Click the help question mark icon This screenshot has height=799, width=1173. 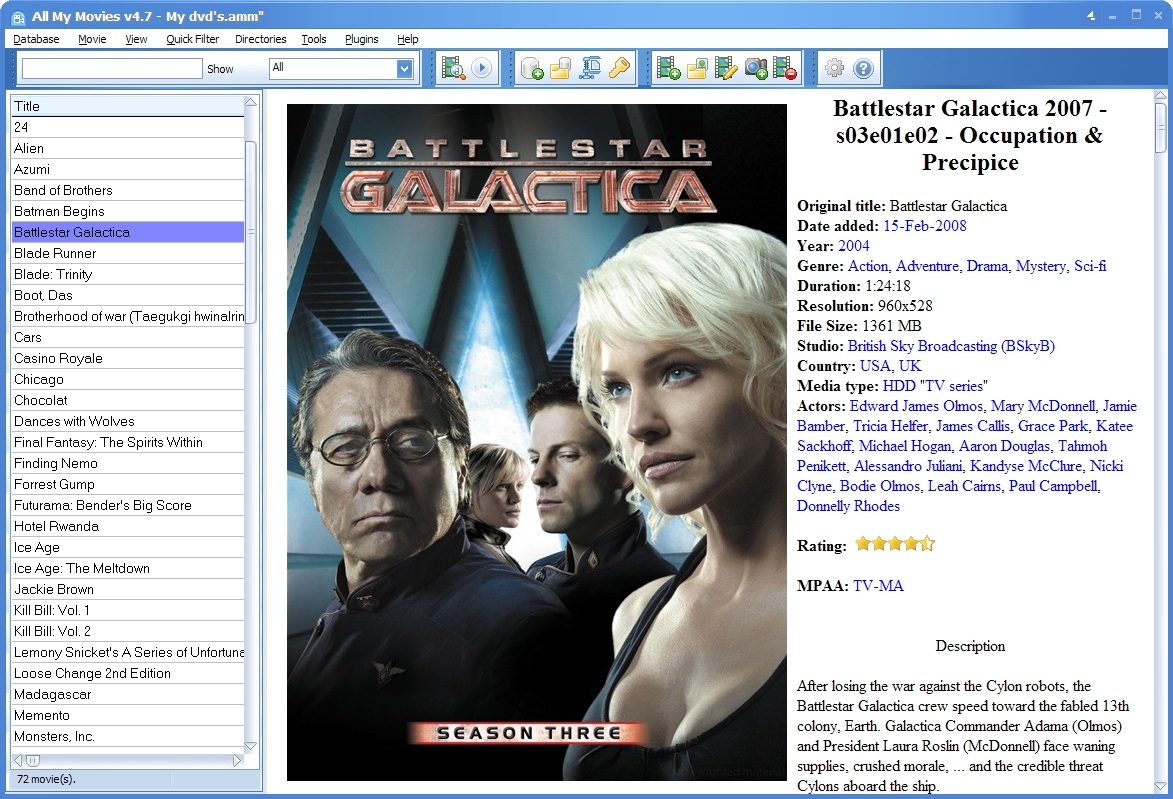[863, 68]
